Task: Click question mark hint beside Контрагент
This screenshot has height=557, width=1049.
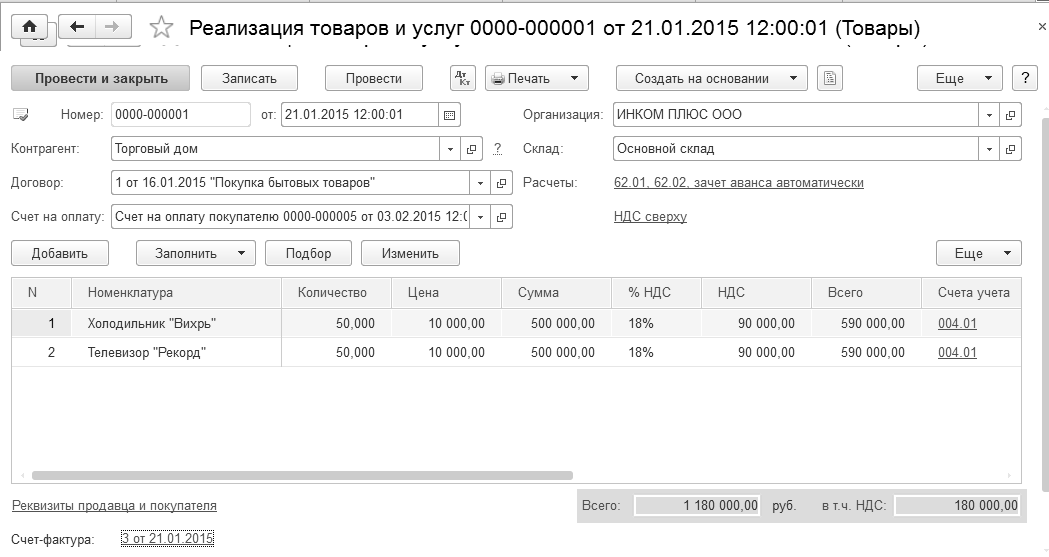Action: [x=497, y=149]
